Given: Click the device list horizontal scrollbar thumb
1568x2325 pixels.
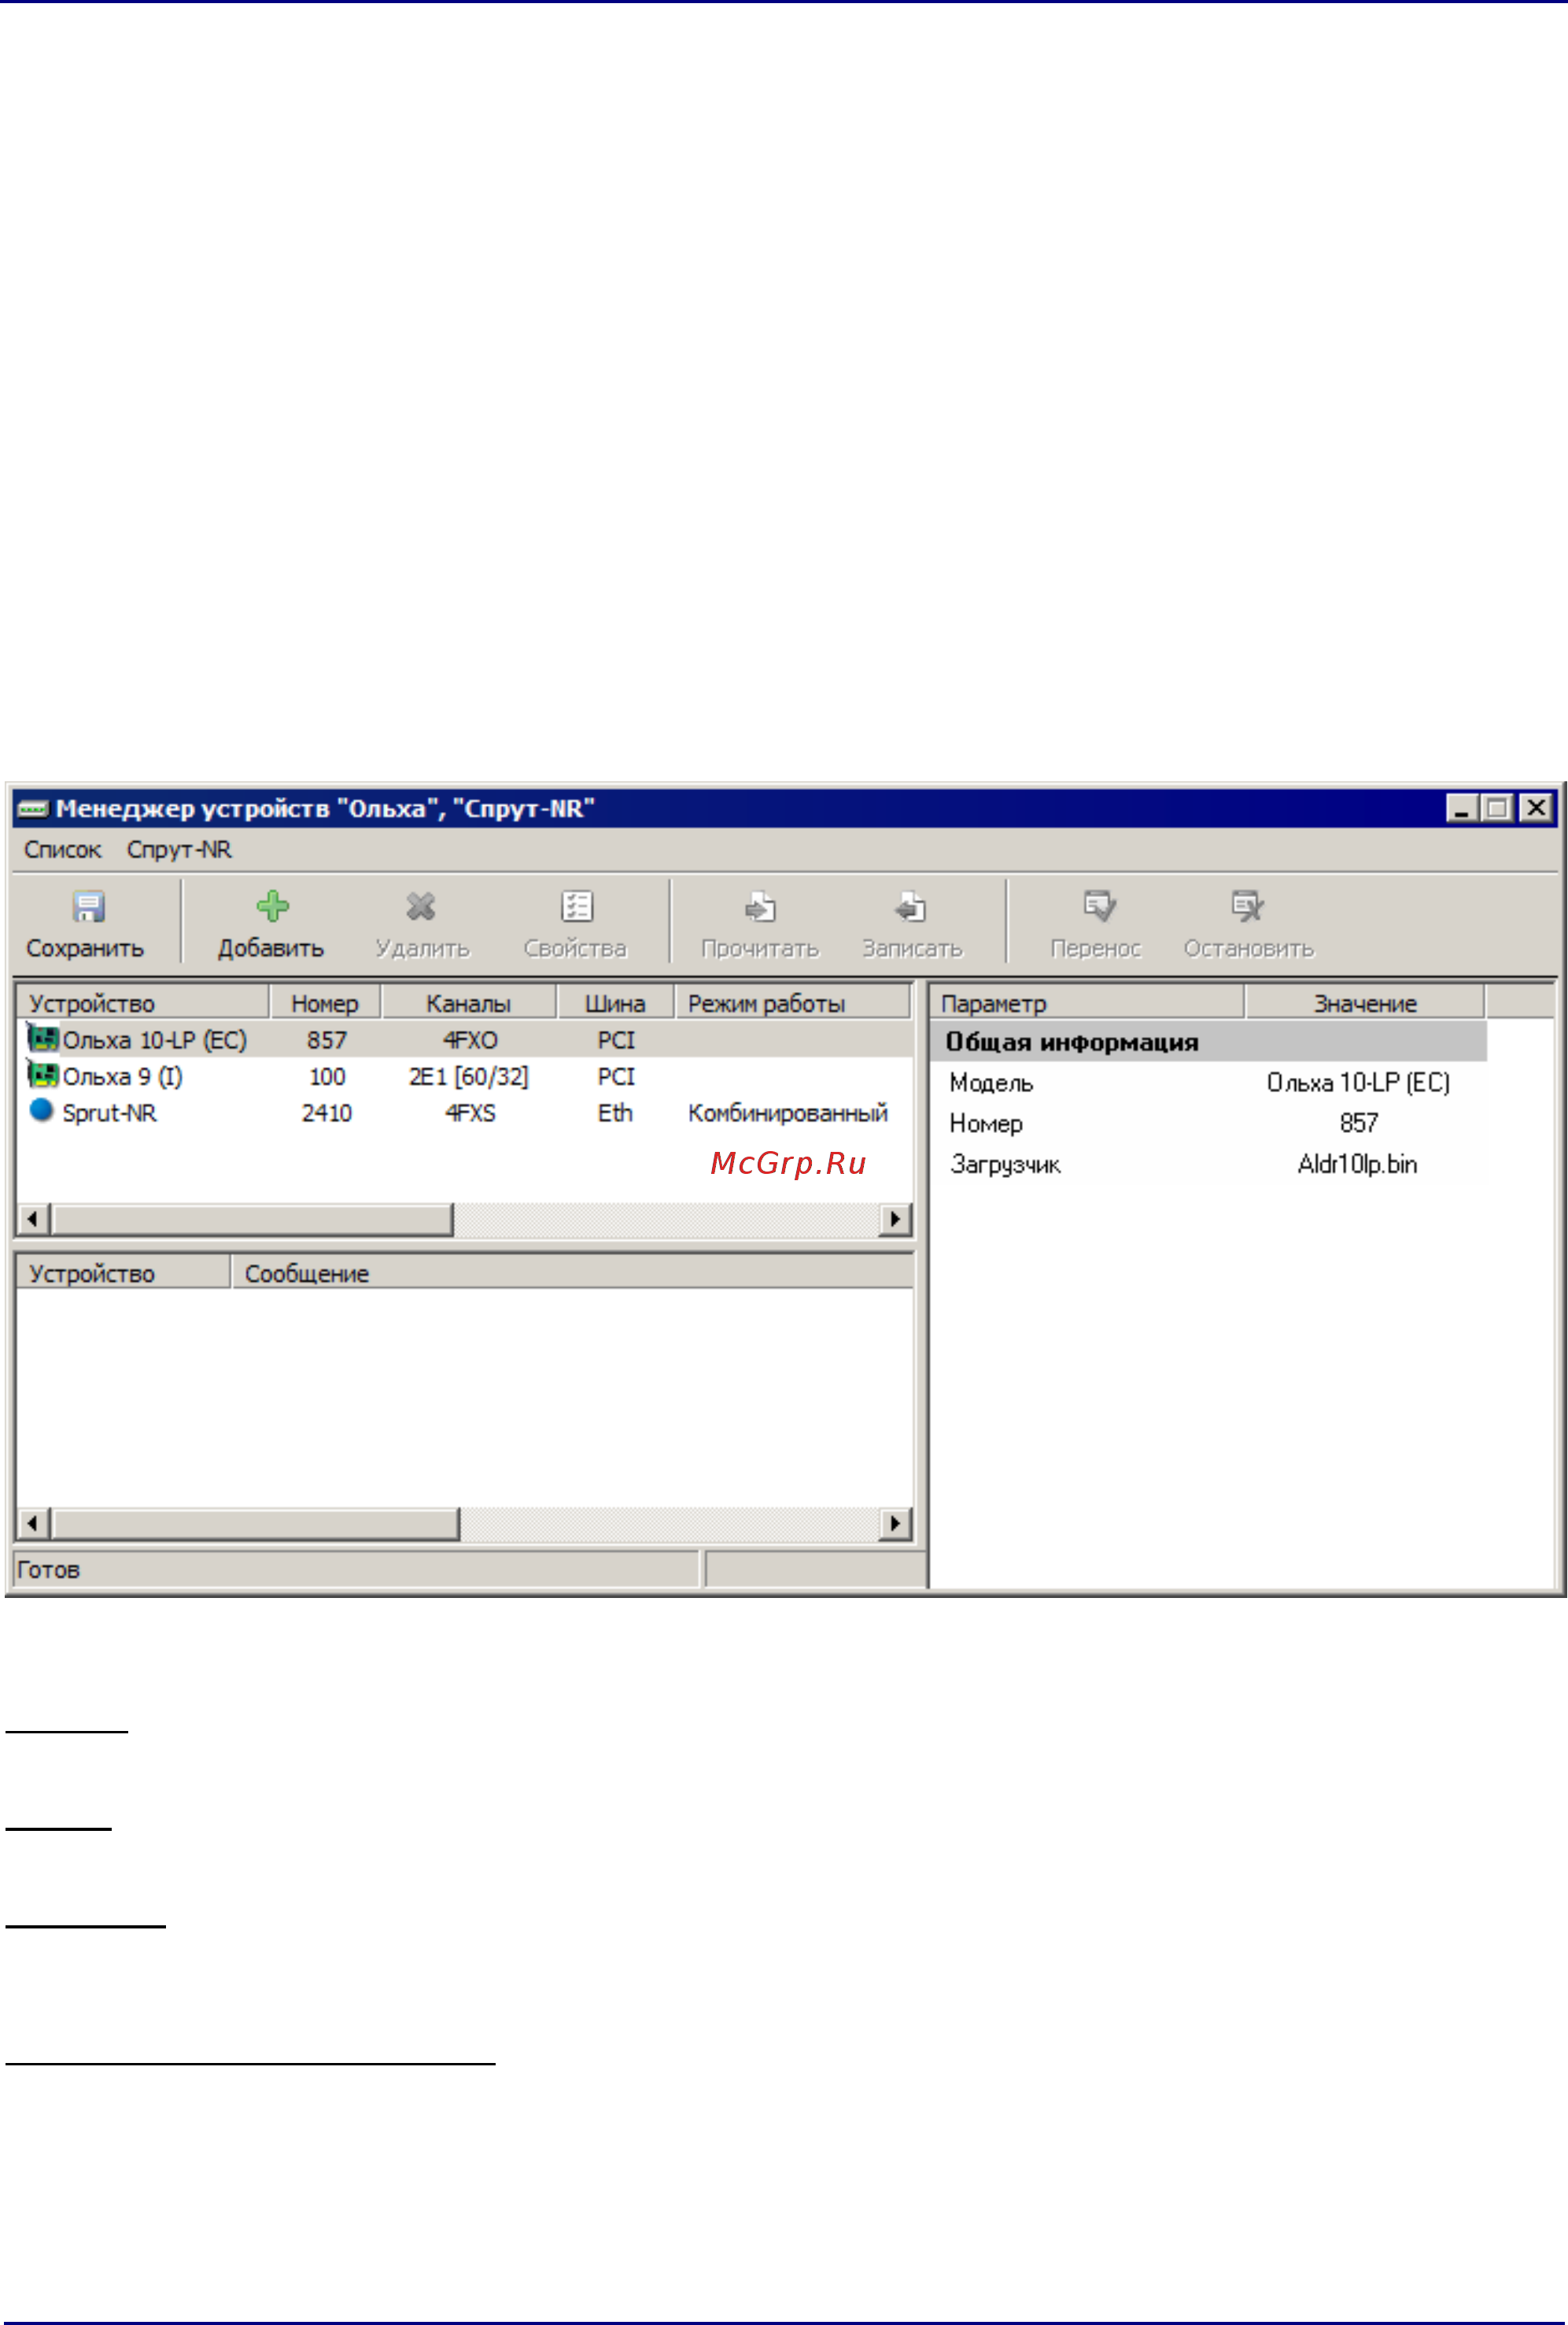Looking at the screenshot, I should coord(252,1219).
